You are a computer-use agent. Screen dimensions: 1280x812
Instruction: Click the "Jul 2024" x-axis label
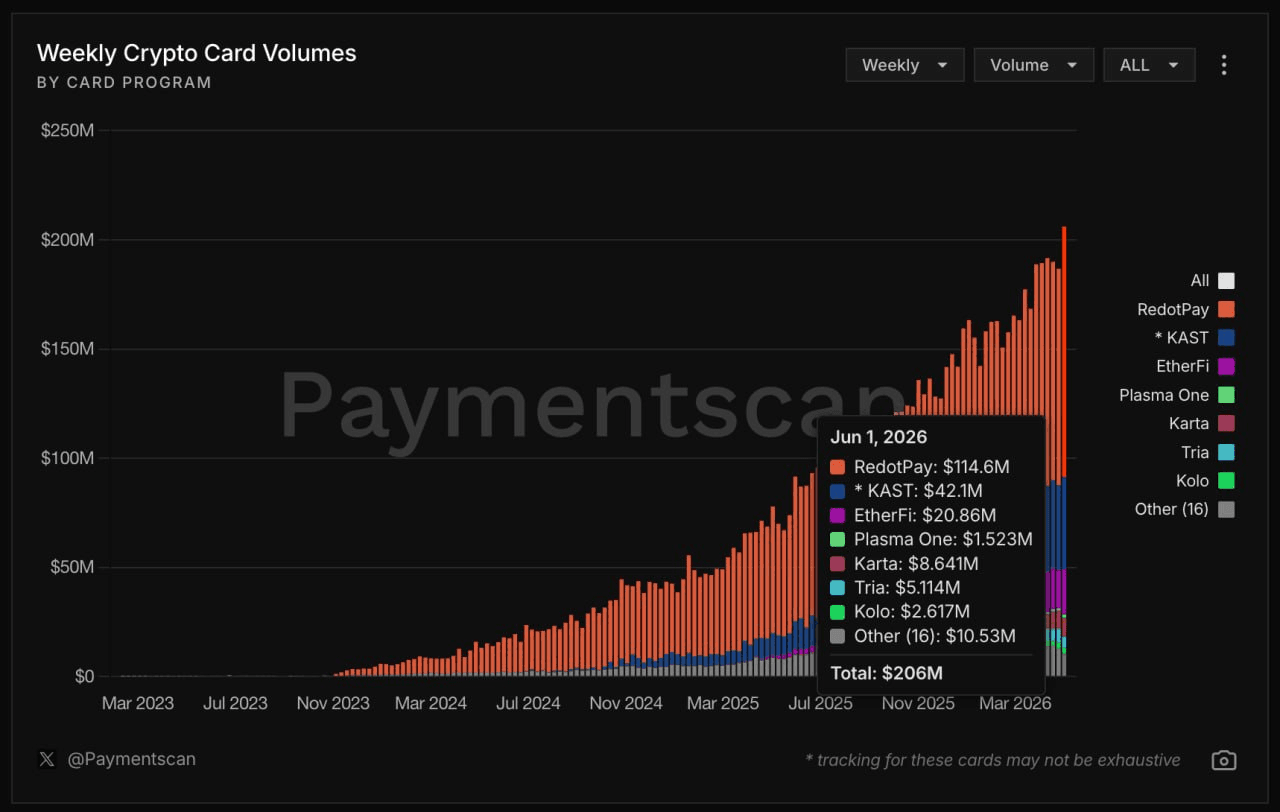[x=529, y=703]
